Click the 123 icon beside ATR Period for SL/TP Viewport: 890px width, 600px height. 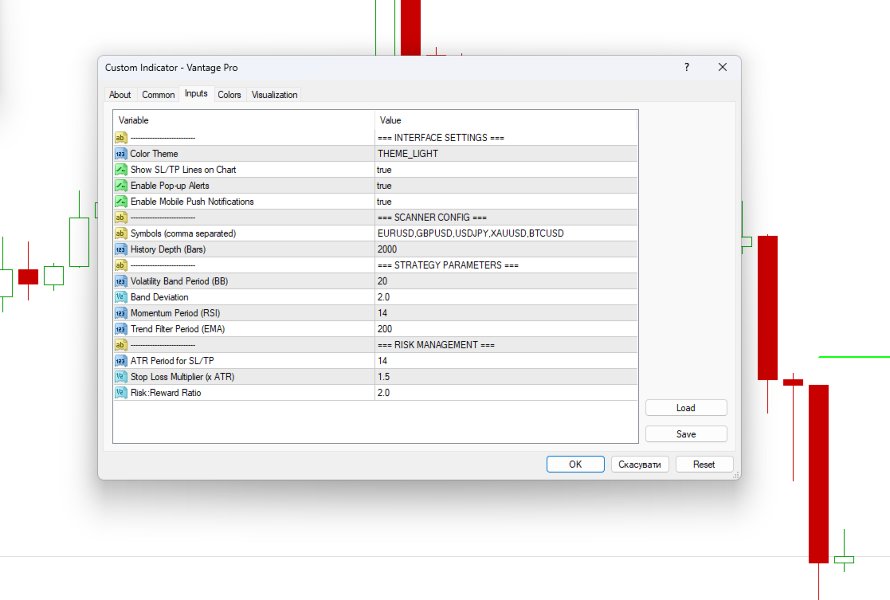coord(122,361)
